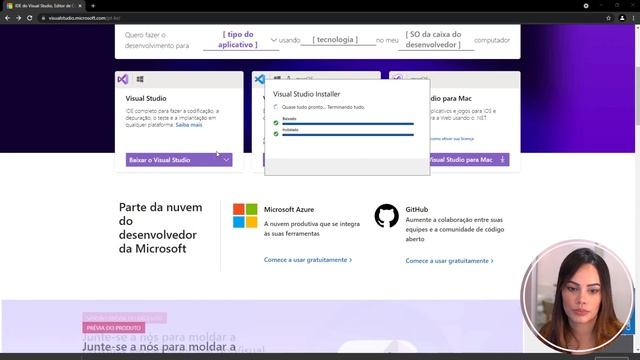Open browser profile avatar icon
Image resolution: width=640 pixels, height=360 pixels.
(622, 18)
